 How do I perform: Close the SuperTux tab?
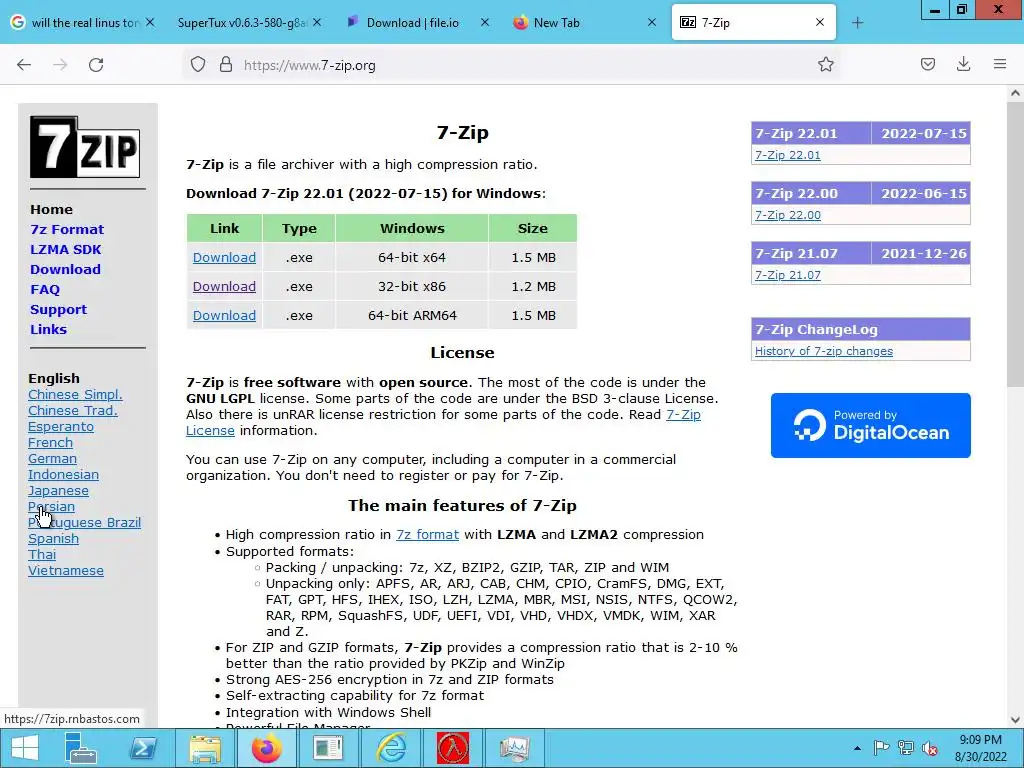[x=317, y=22]
